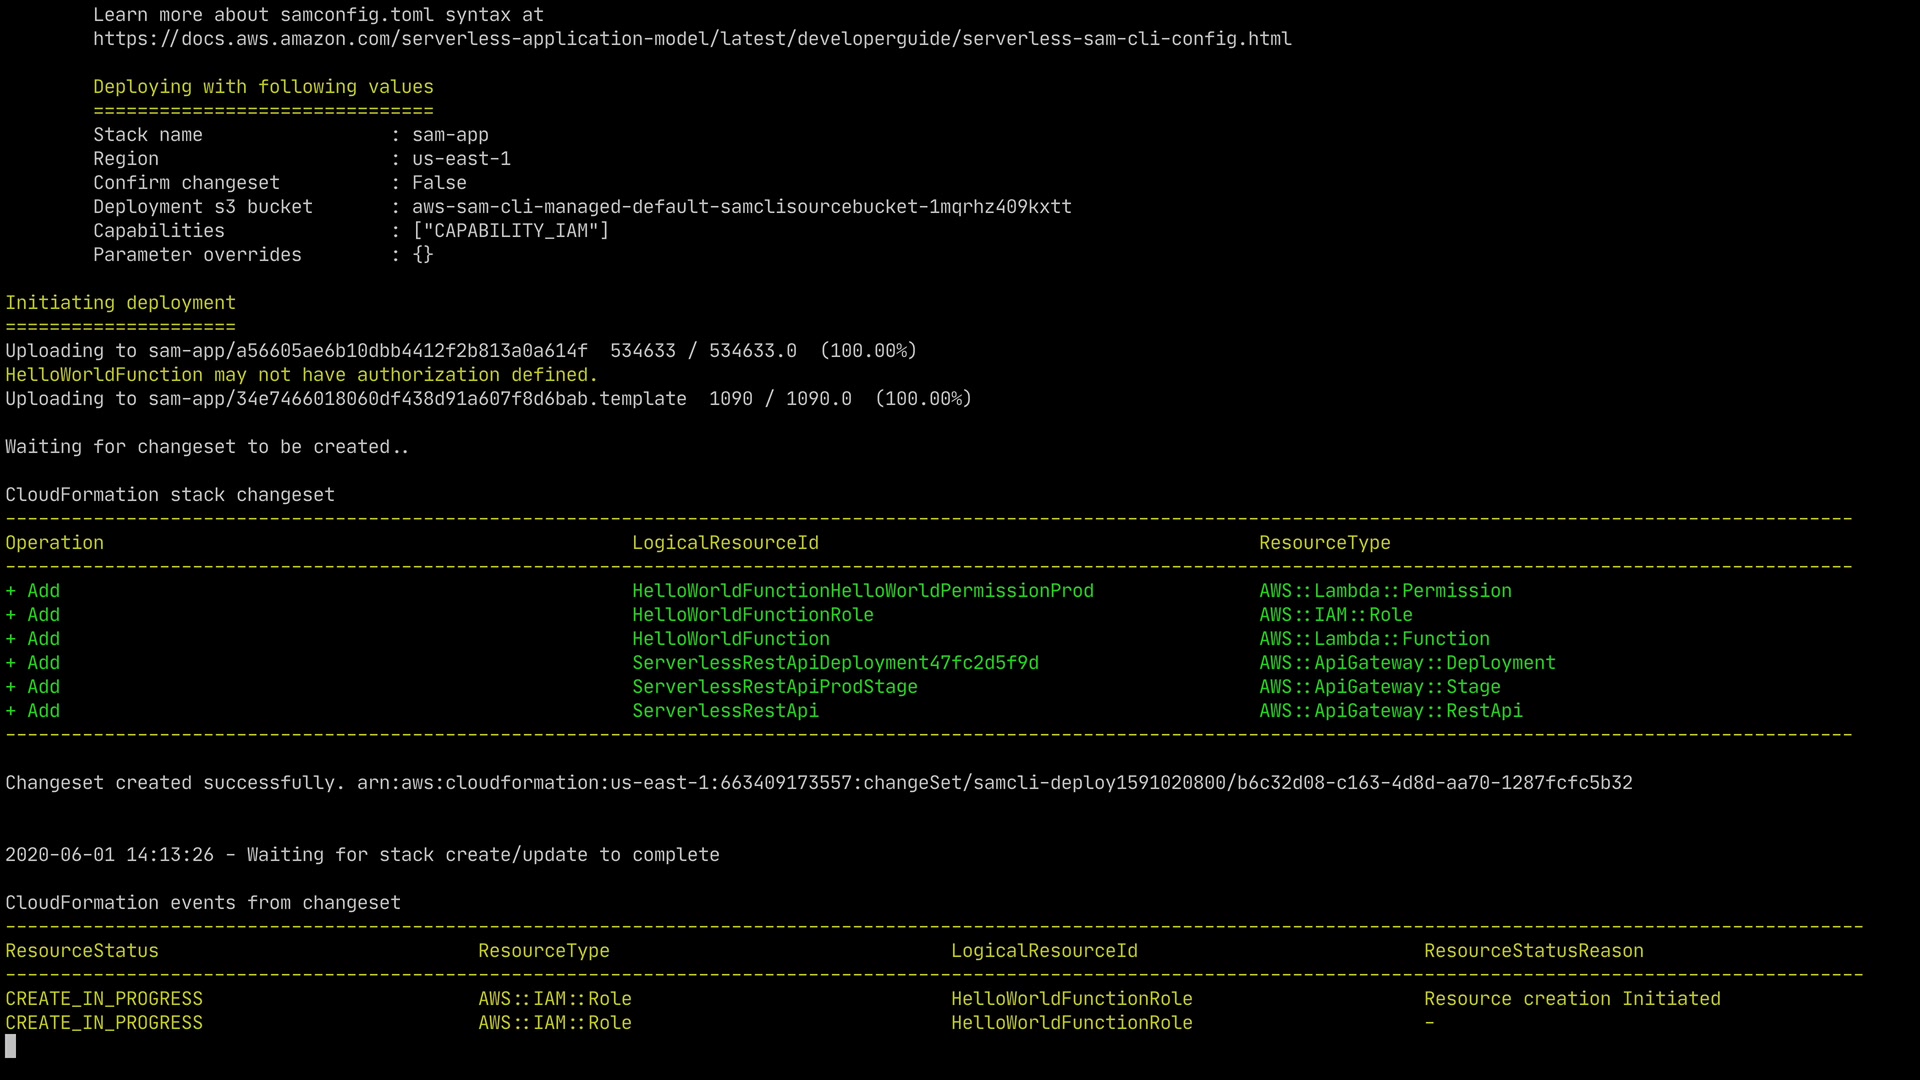Click the ResourceStatus column header

pyautogui.click(x=82, y=951)
